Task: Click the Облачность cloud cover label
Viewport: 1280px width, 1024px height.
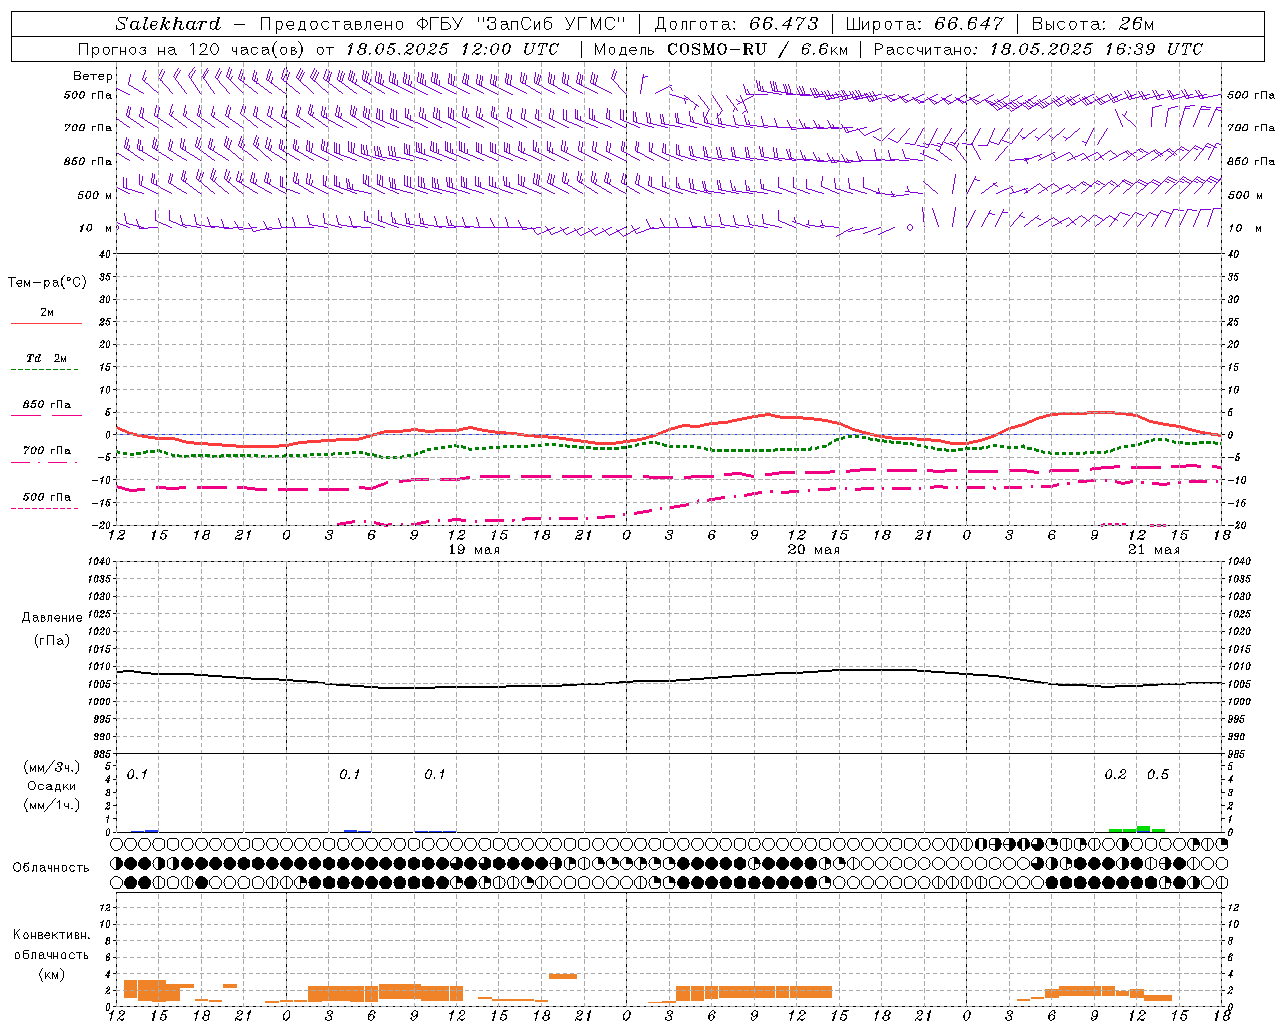Action: click(x=51, y=868)
